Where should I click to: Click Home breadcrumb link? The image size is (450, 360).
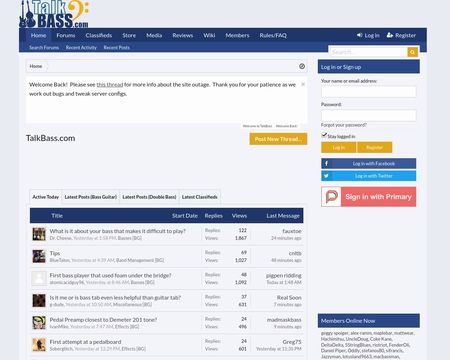pyautogui.click(x=36, y=66)
